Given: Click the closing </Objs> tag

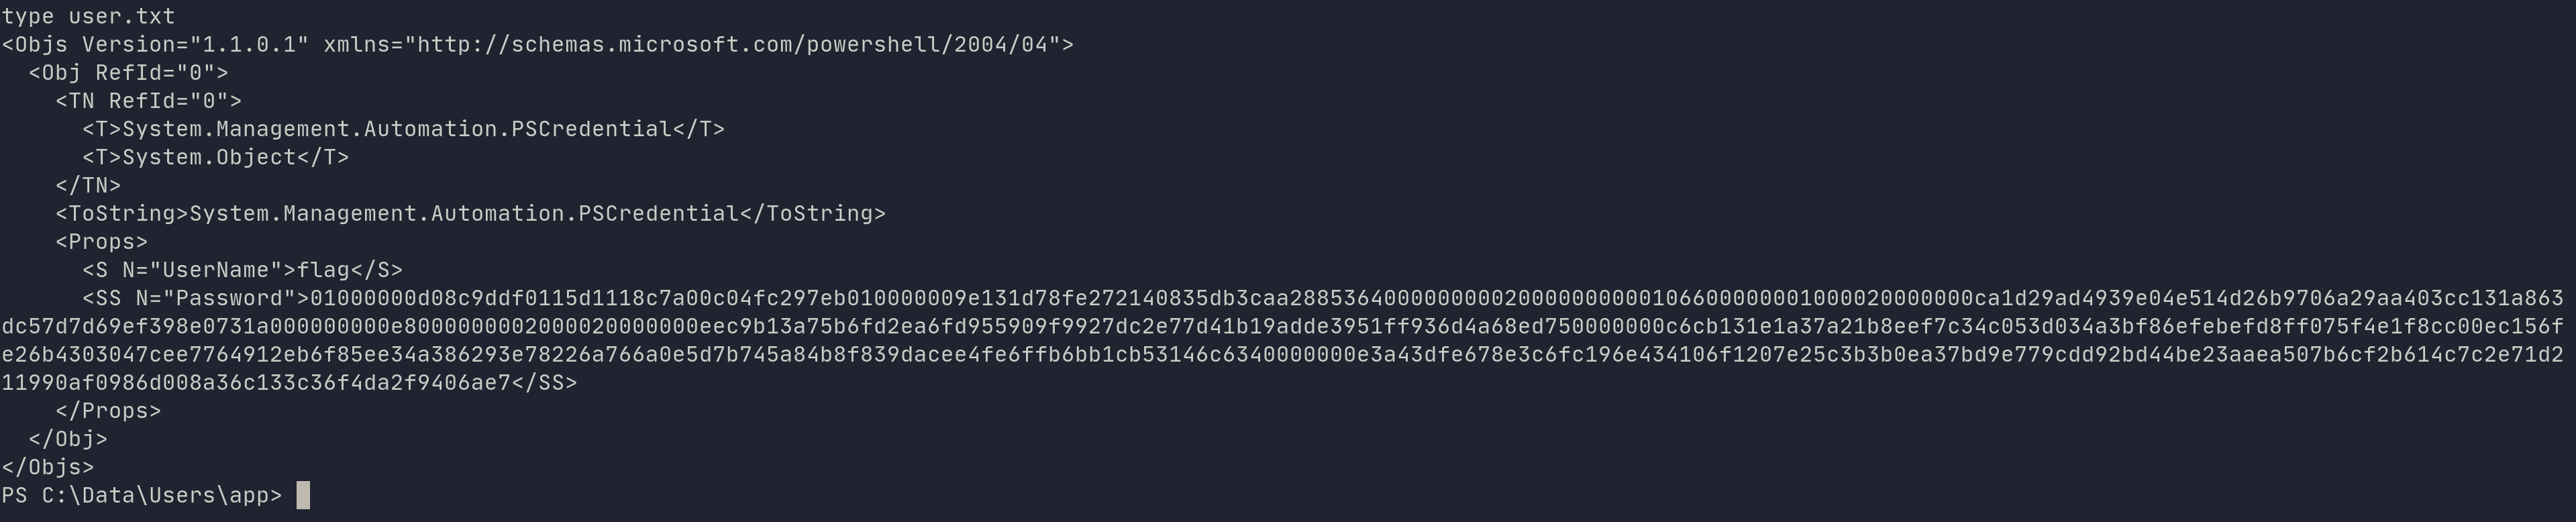Looking at the screenshot, I should (x=48, y=467).
